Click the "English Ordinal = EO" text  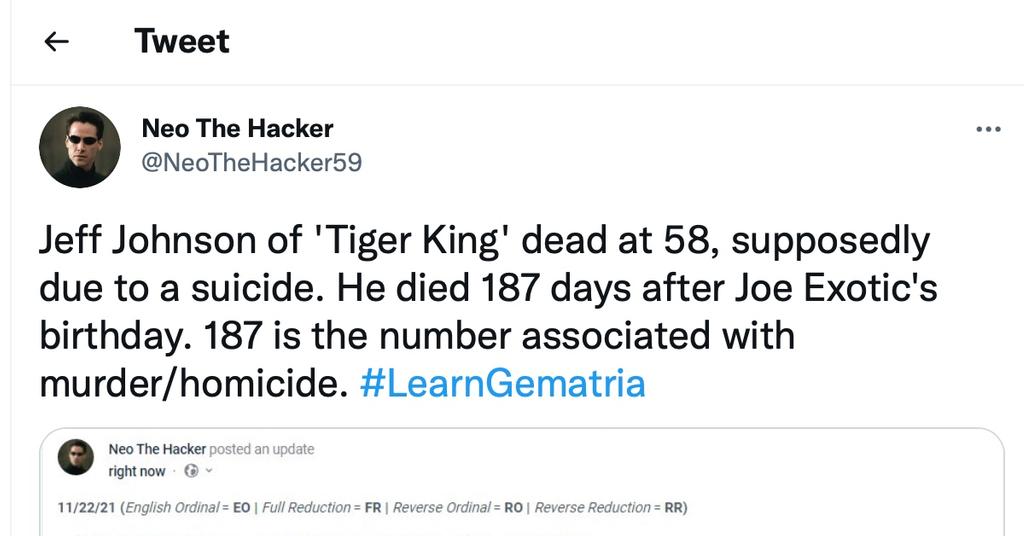click(x=186, y=507)
